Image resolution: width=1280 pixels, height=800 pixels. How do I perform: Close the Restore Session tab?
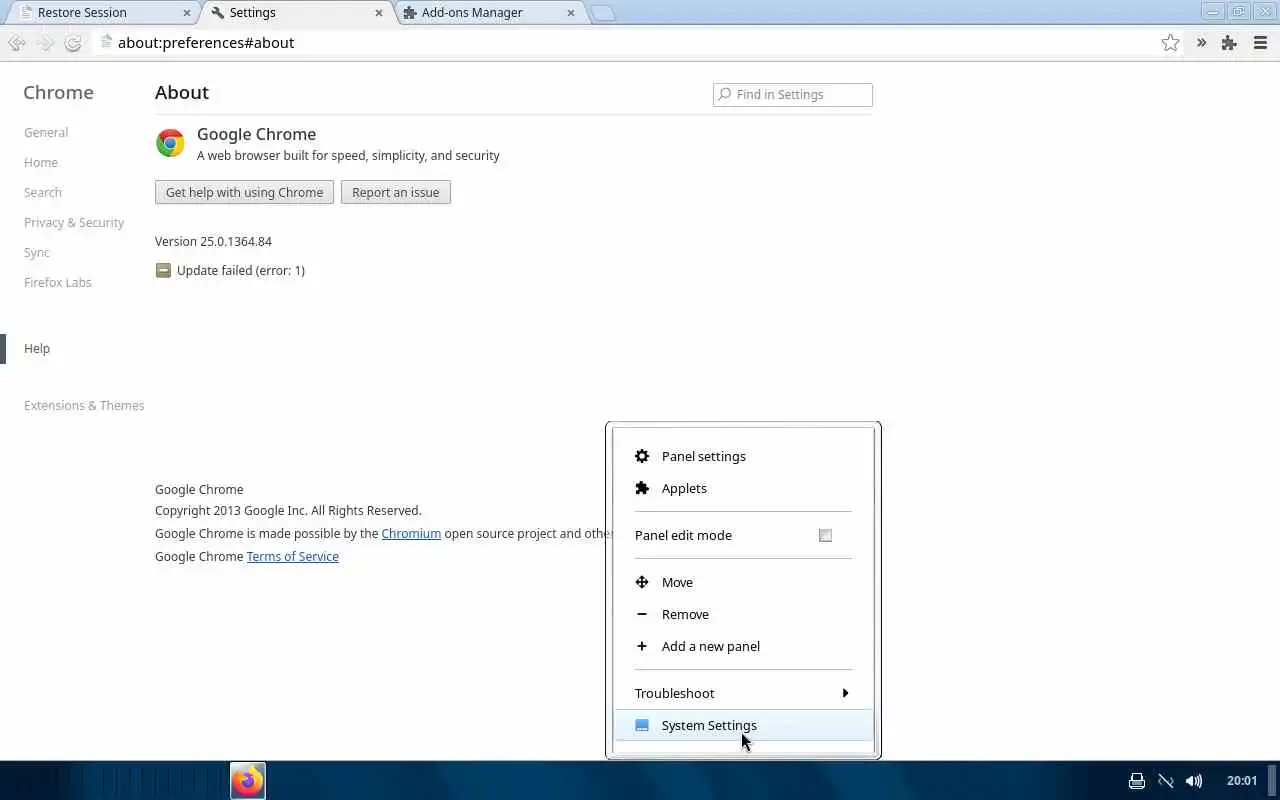(187, 13)
